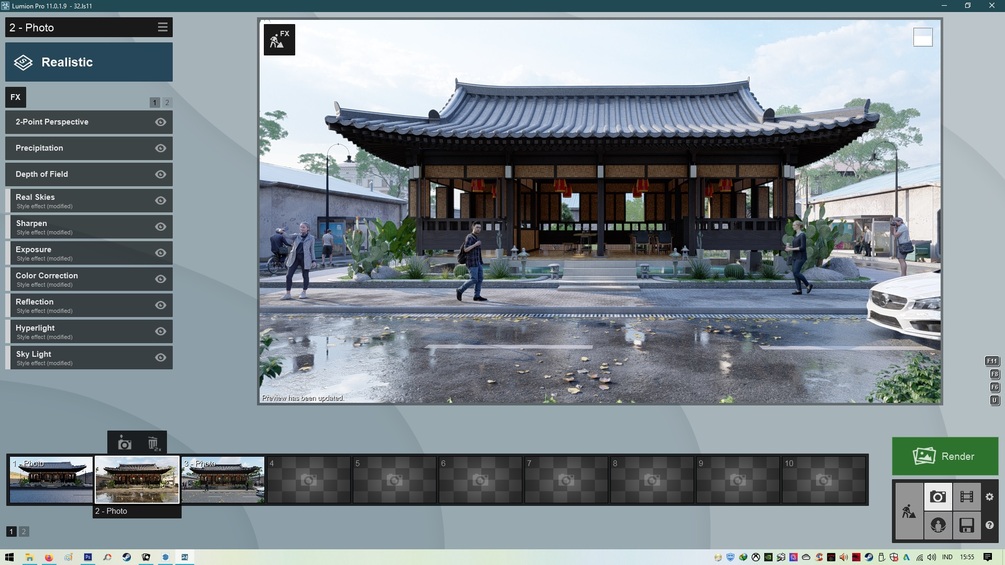The height and width of the screenshot is (565, 1005).
Task: Switch to effects page 2
Action: [x=167, y=102]
